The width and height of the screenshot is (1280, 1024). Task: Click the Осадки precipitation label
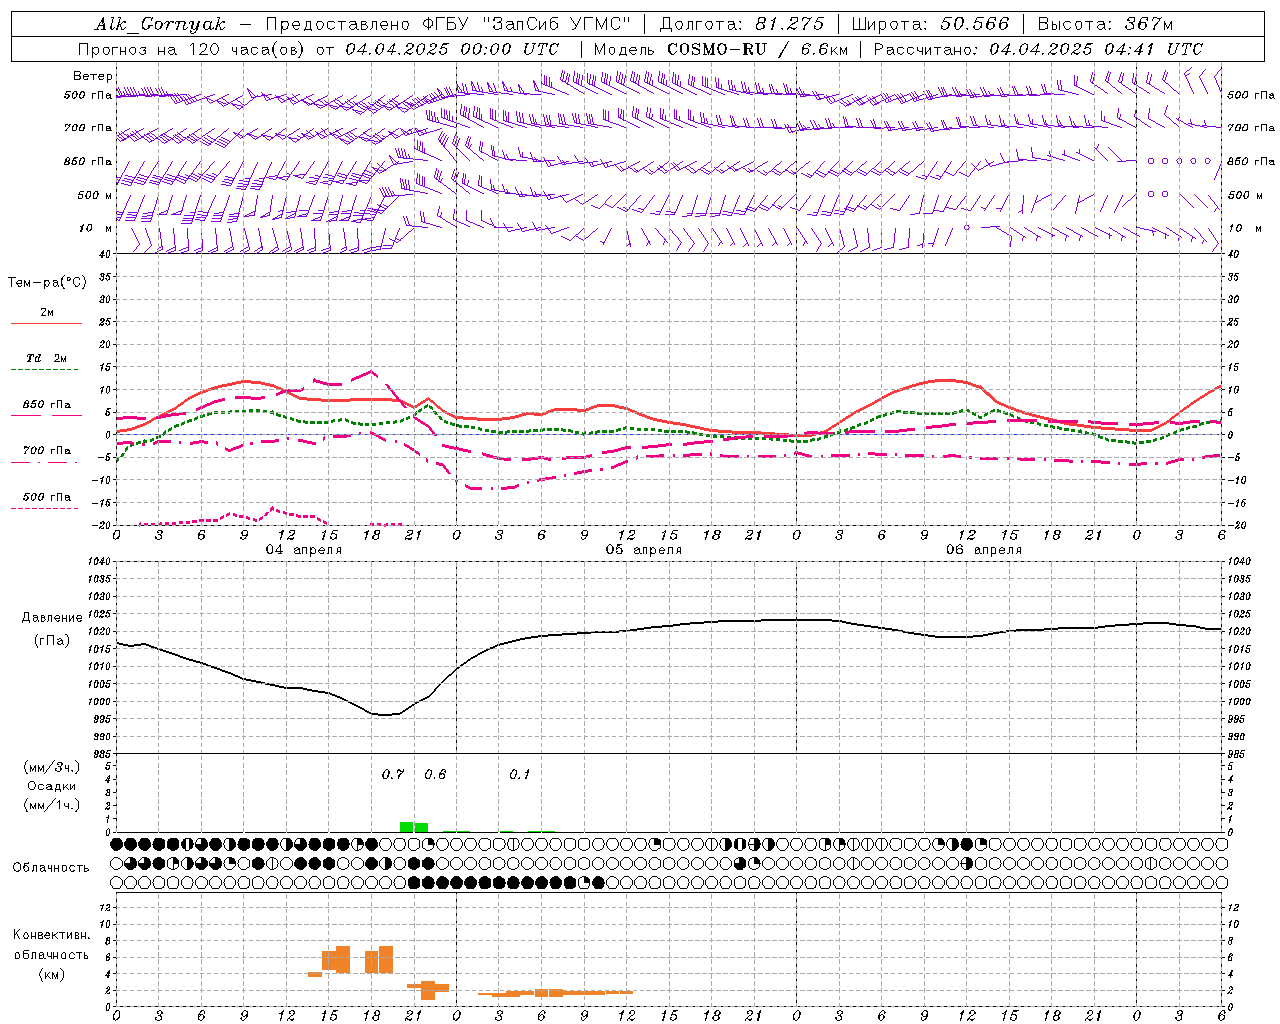pos(52,786)
